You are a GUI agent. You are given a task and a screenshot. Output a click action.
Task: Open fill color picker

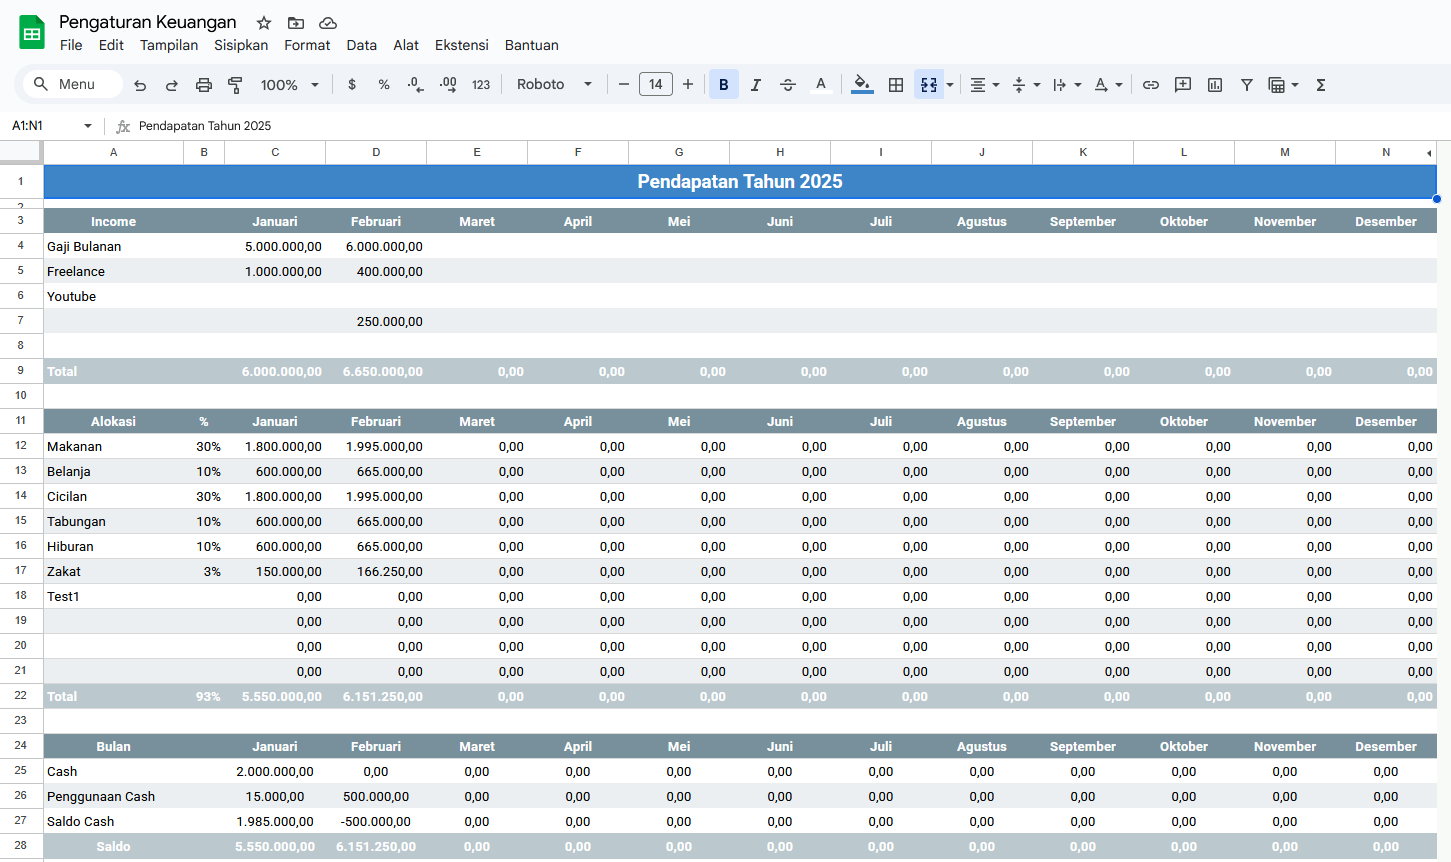(x=862, y=85)
